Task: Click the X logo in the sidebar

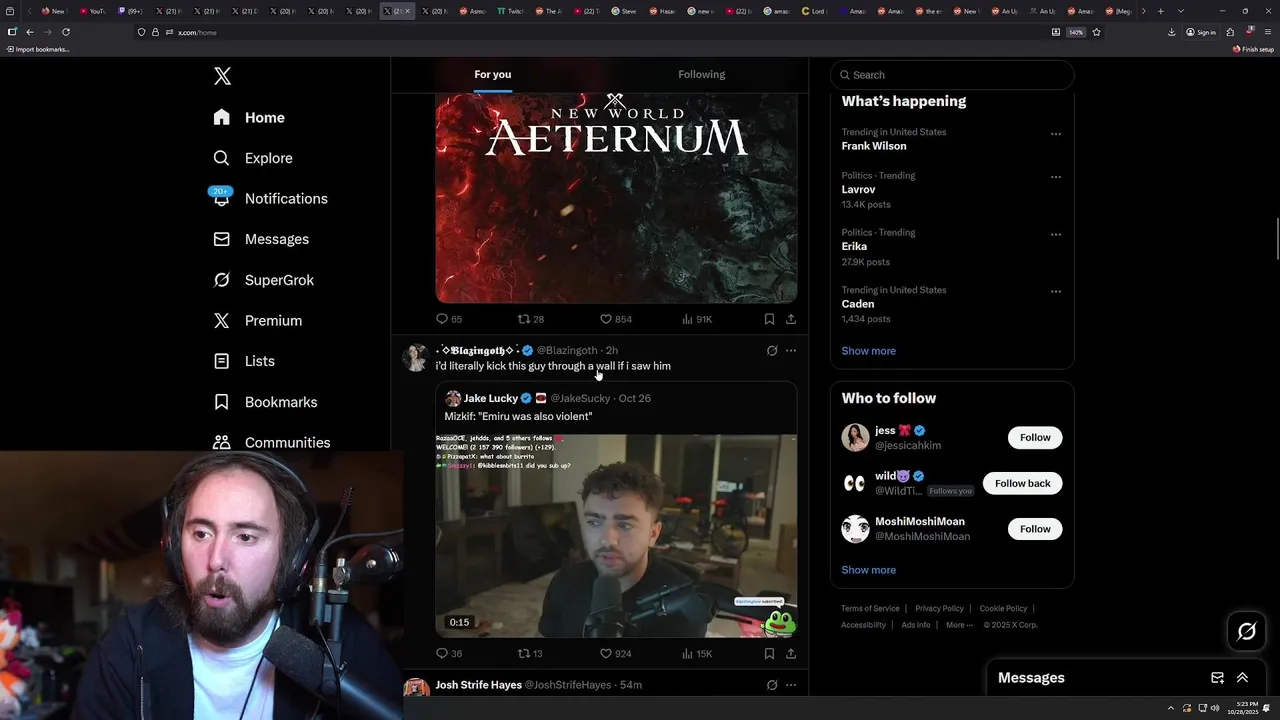Action: (222, 76)
